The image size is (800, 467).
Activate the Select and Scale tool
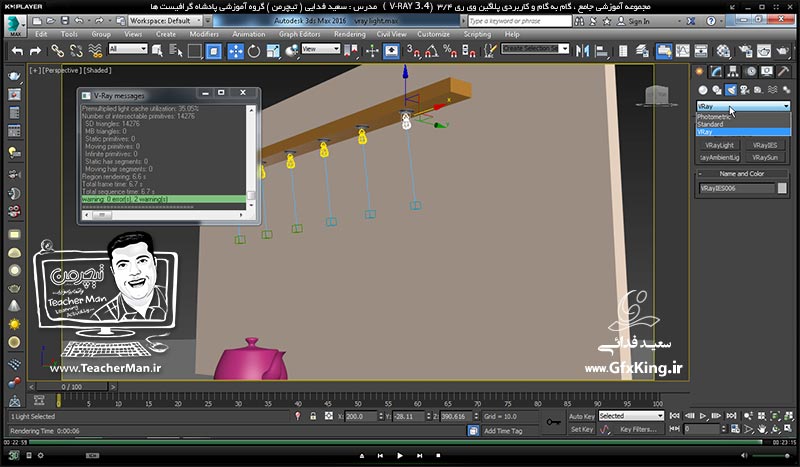273,51
